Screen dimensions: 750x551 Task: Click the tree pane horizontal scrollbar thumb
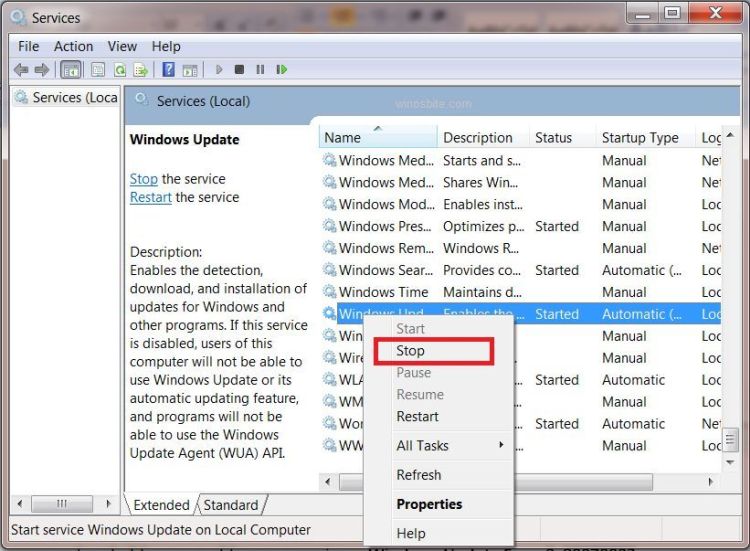tap(62, 504)
